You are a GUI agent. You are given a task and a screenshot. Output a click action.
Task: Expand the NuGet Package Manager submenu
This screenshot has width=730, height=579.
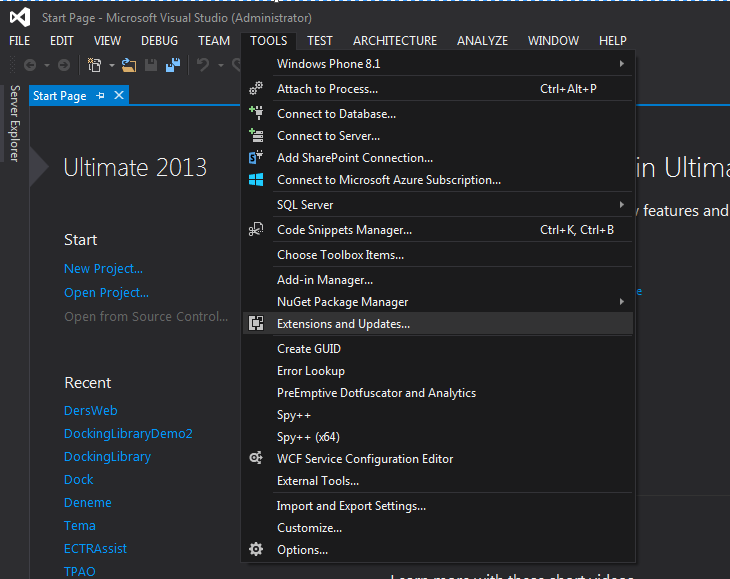(622, 302)
